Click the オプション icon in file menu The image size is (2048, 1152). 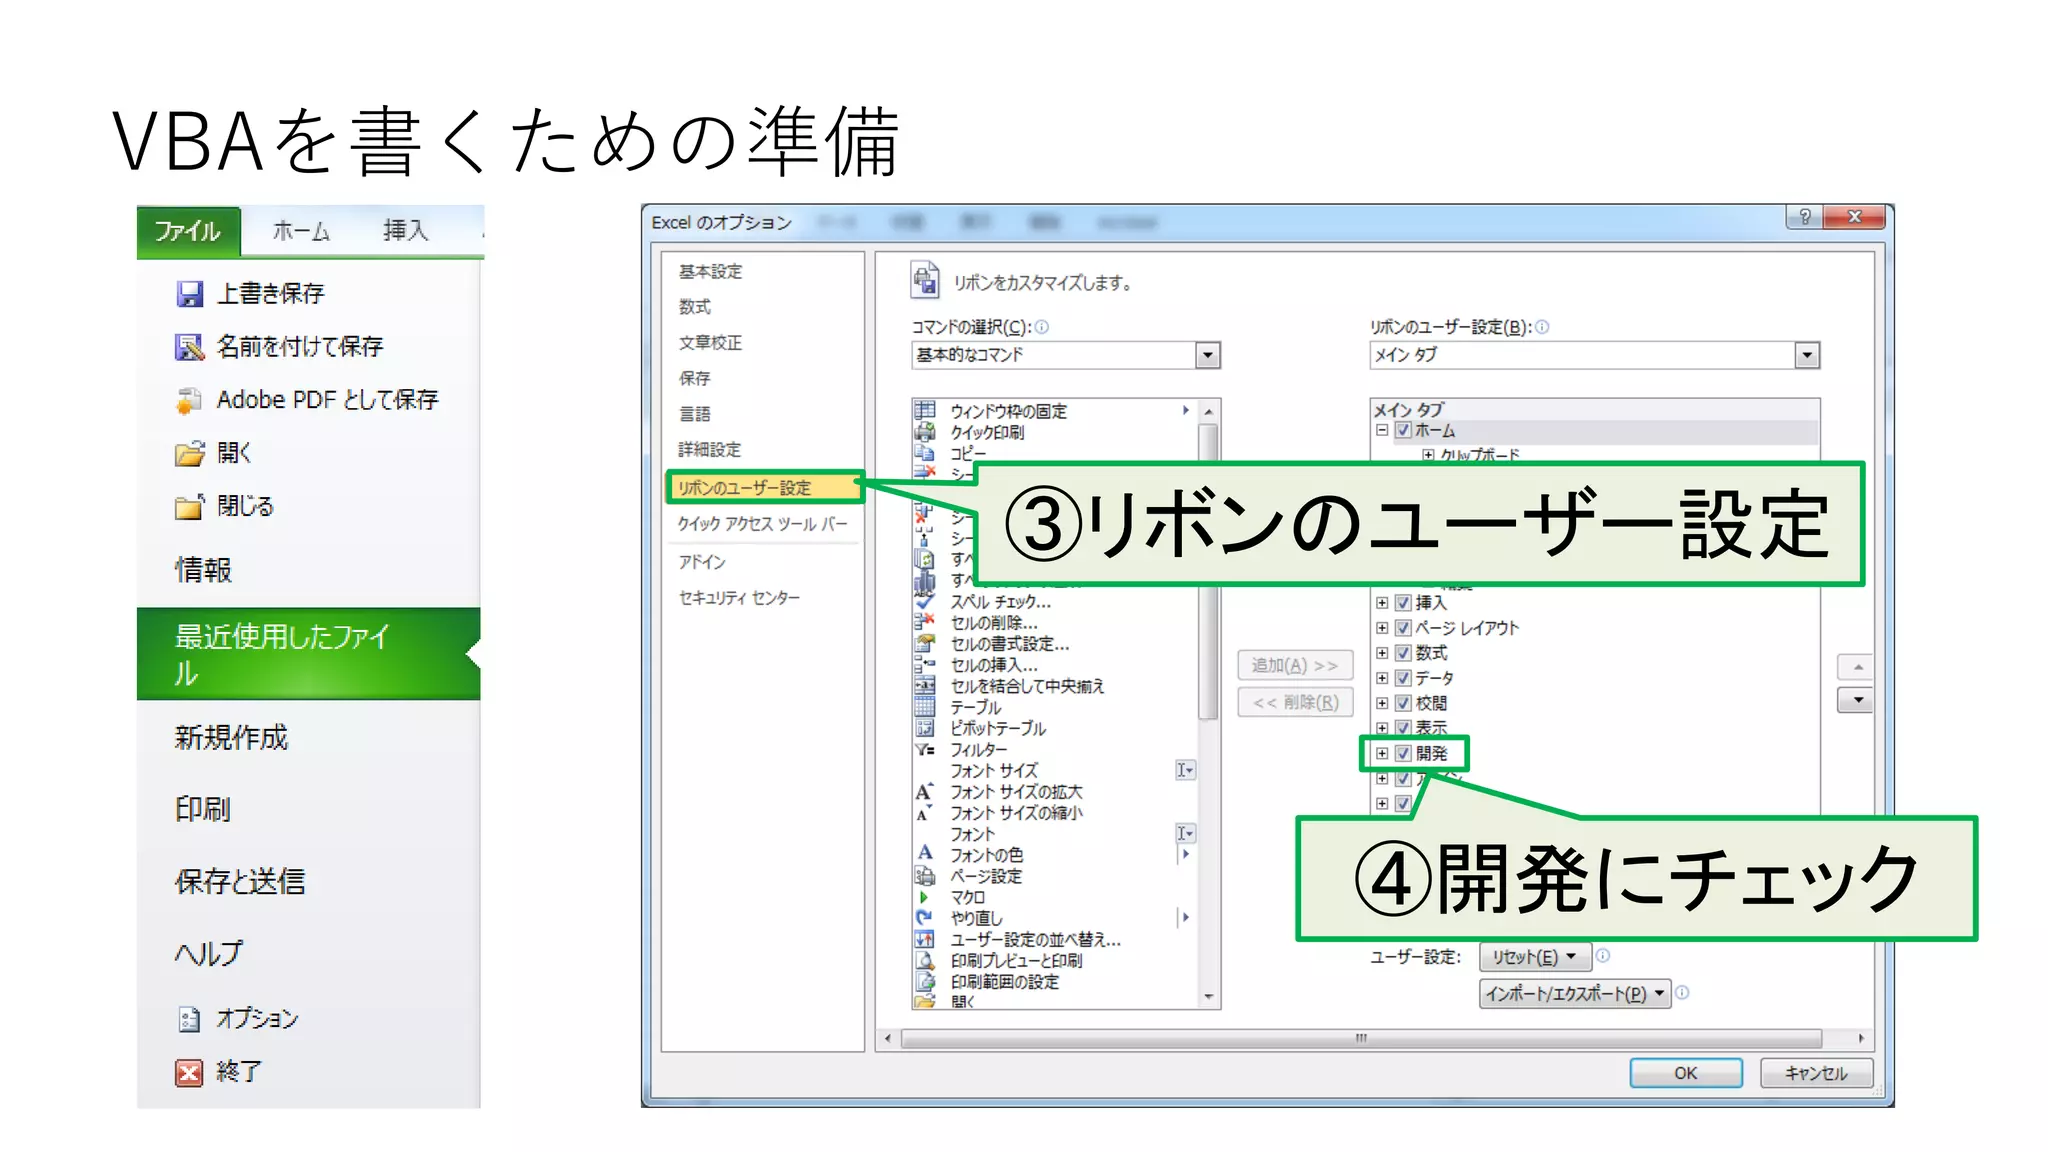pos(189,1019)
